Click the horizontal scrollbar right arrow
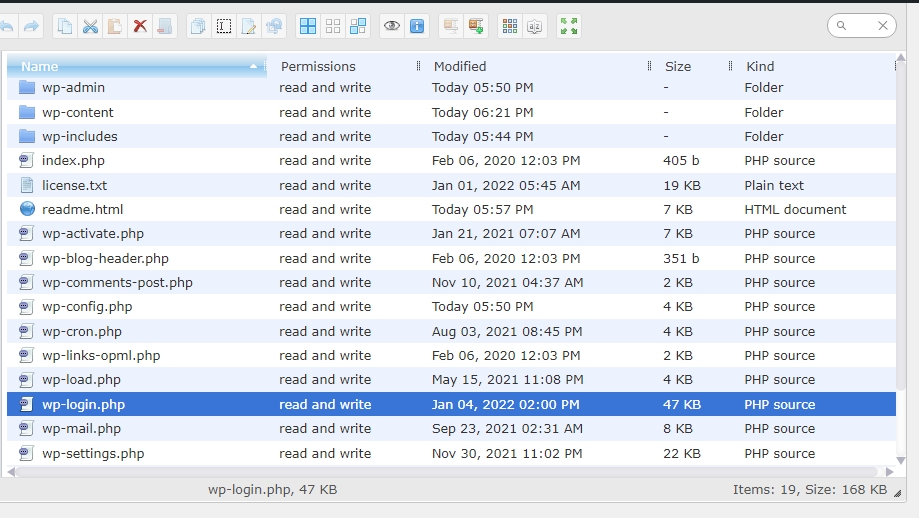 pyautogui.click(x=890, y=472)
